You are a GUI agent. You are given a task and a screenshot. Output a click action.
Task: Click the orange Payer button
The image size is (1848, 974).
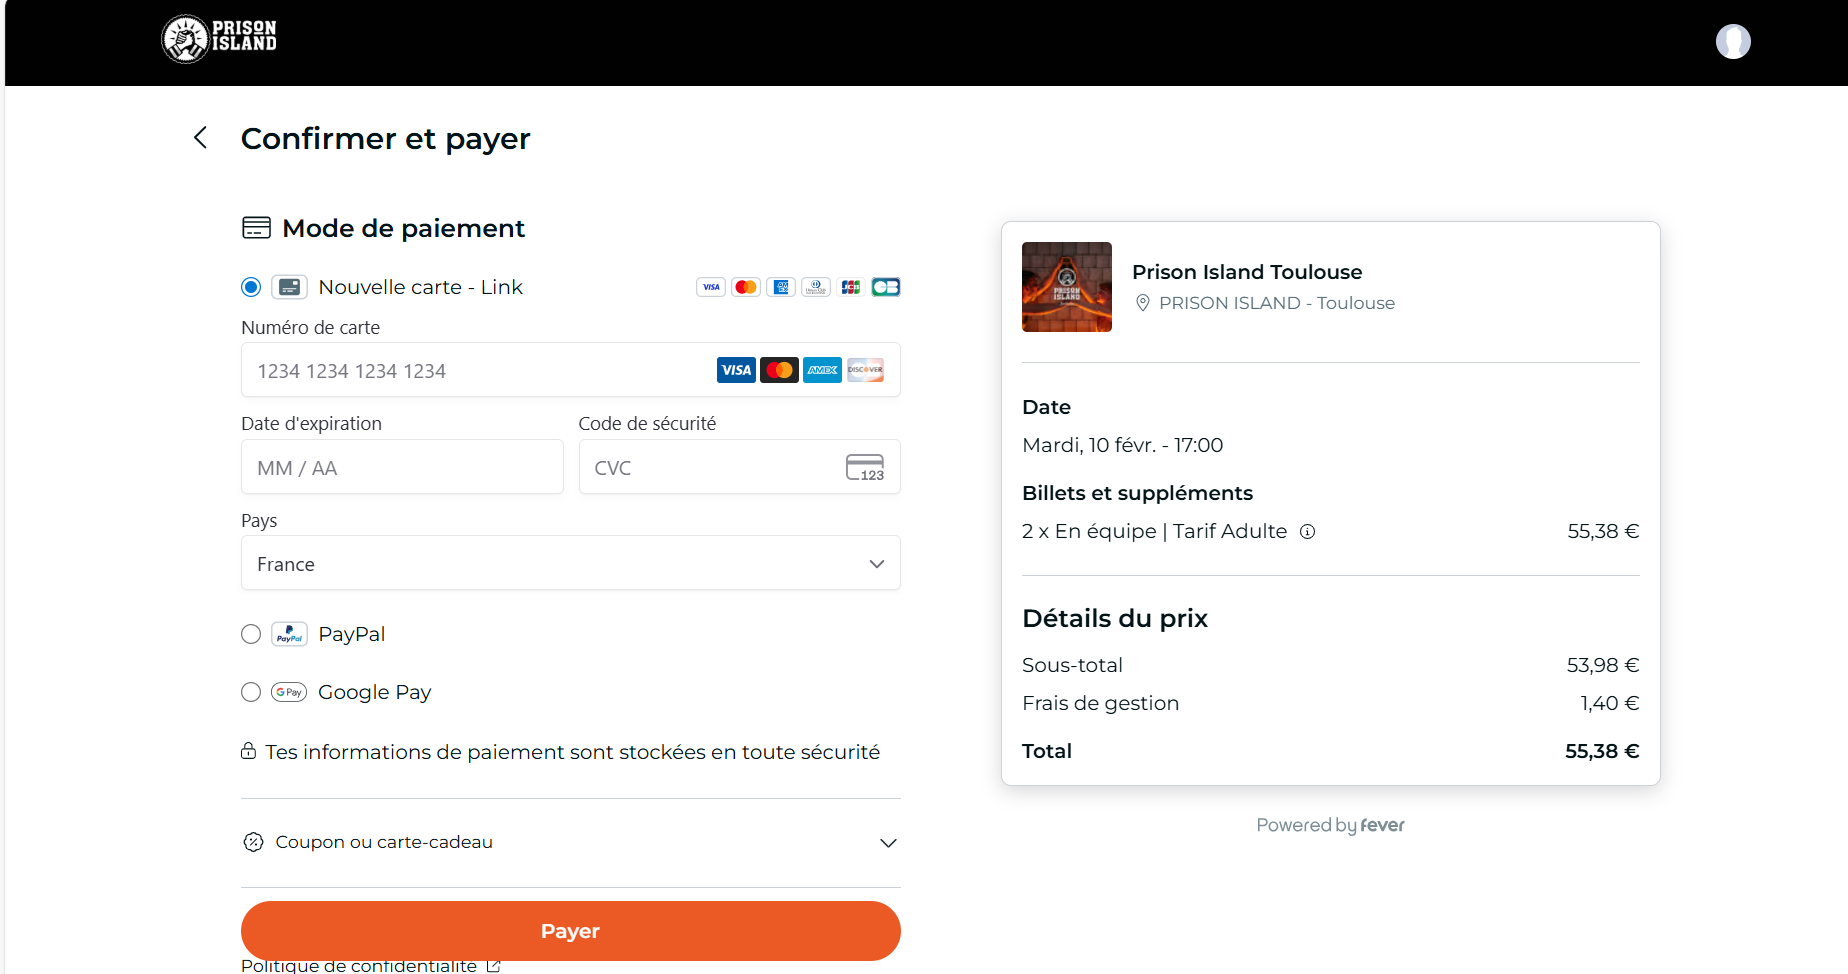coord(571,931)
